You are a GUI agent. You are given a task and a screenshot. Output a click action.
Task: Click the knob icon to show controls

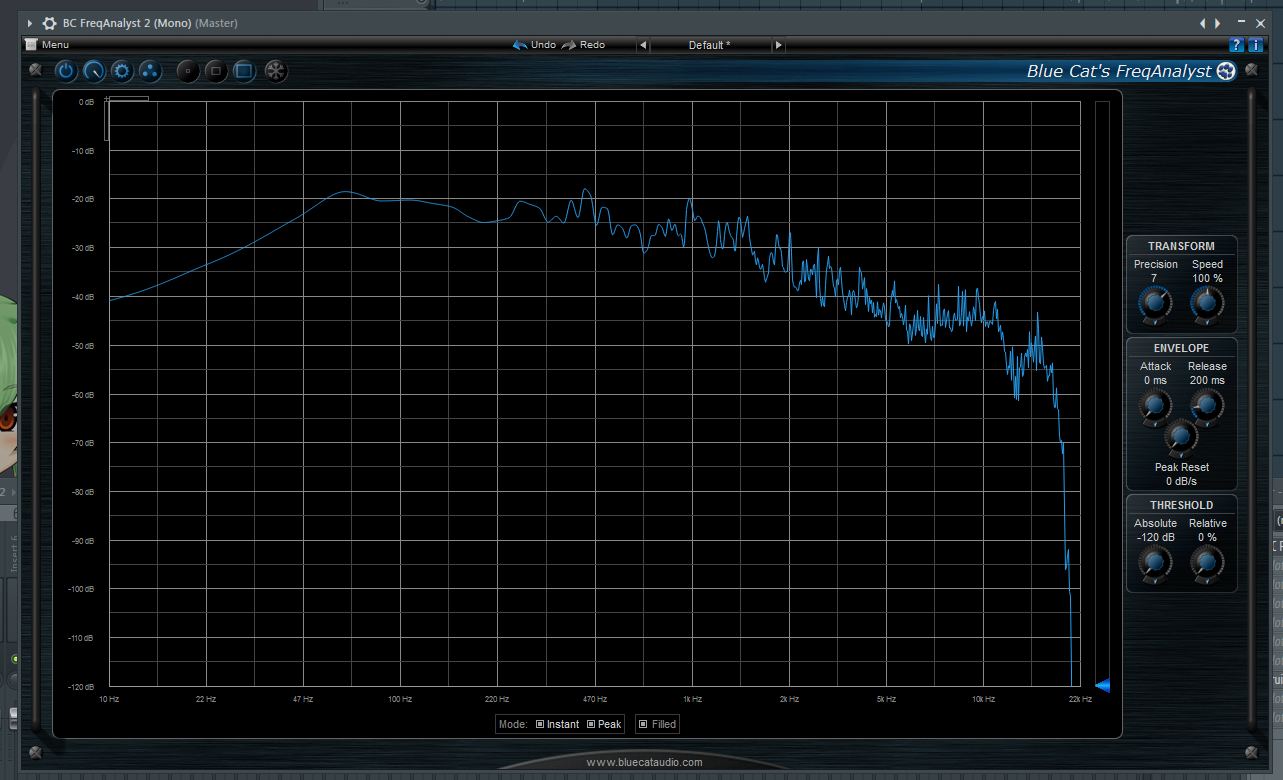pyautogui.click(x=94, y=71)
